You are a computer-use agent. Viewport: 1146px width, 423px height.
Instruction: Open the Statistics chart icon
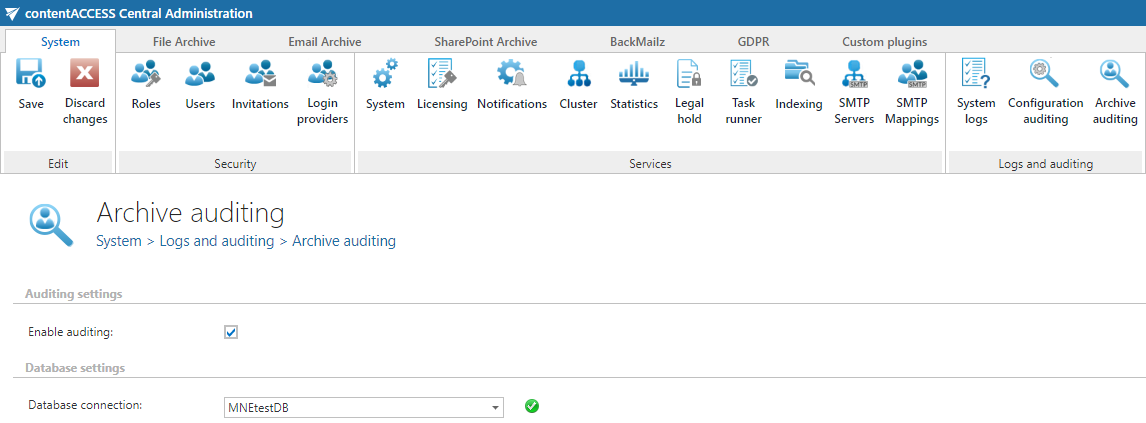[x=634, y=75]
